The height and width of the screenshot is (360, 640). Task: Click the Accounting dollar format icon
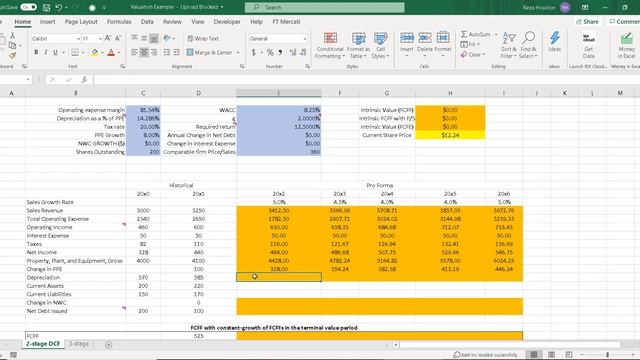(253, 53)
